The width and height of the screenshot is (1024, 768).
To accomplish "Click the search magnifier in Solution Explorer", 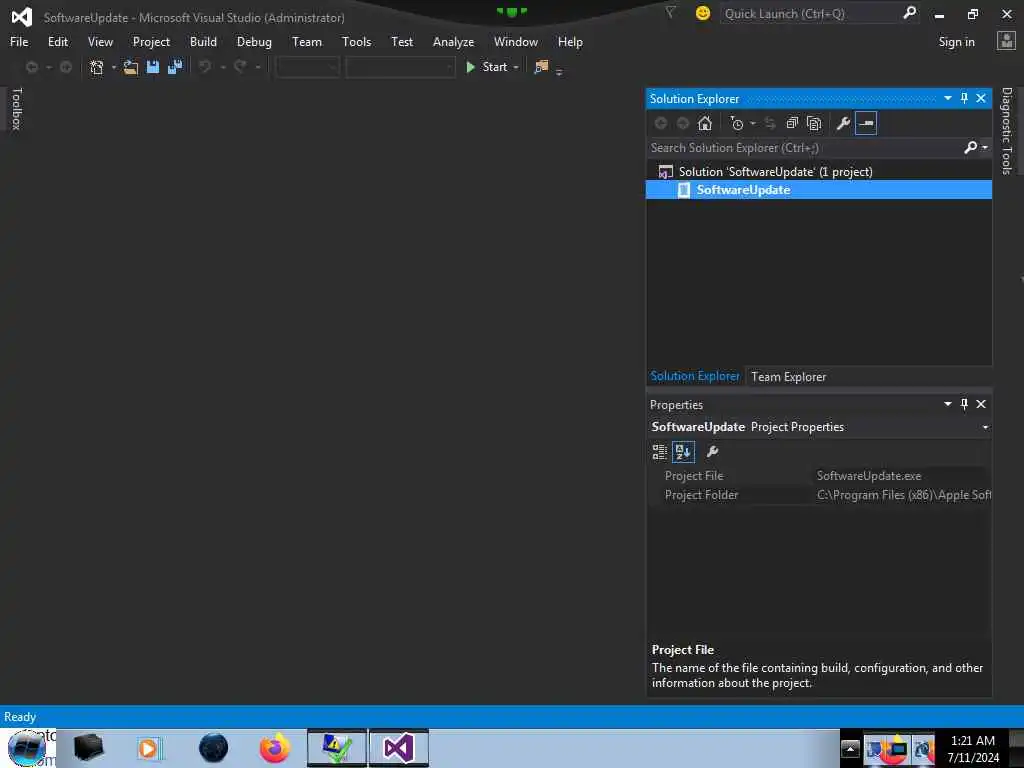I will [x=970, y=148].
